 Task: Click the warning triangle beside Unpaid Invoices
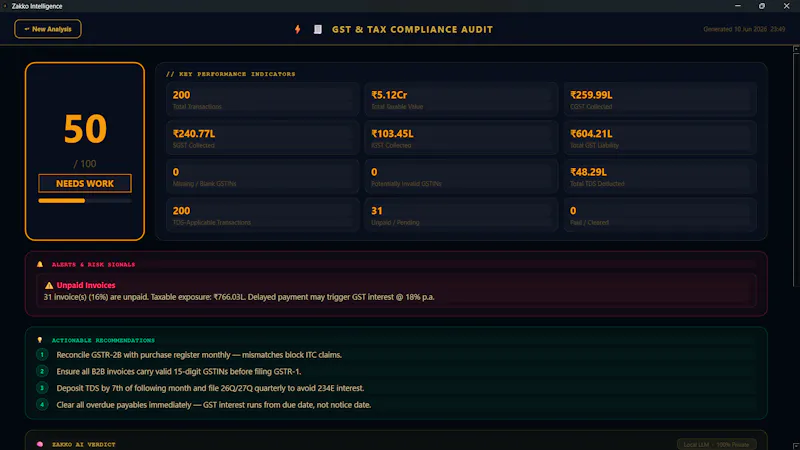[x=49, y=285]
